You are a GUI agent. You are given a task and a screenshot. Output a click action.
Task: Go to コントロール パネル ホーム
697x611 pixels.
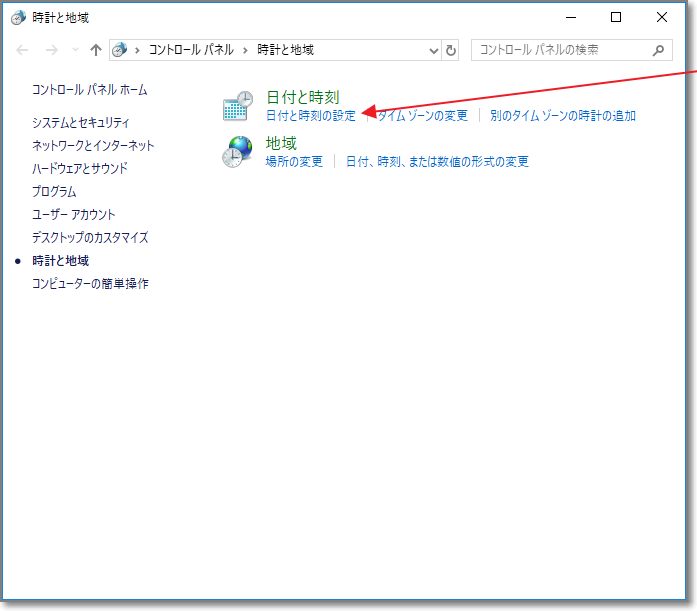pyautogui.click(x=89, y=90)
